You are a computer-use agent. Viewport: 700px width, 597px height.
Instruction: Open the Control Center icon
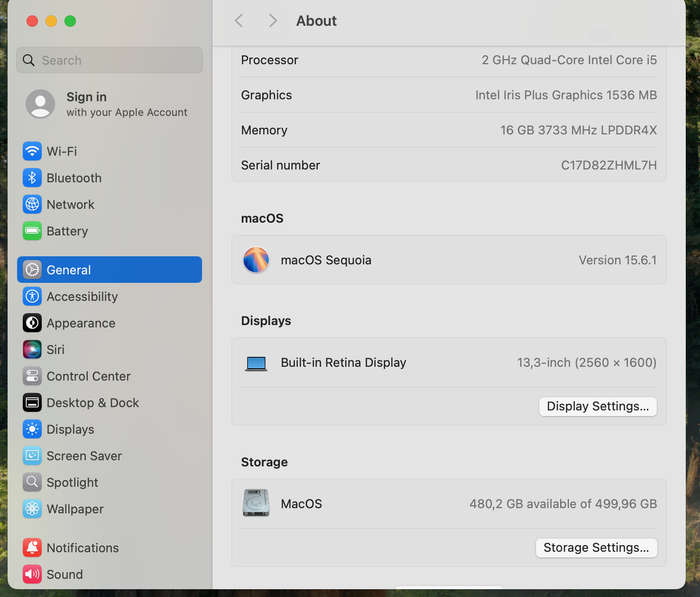click(32, 376)
